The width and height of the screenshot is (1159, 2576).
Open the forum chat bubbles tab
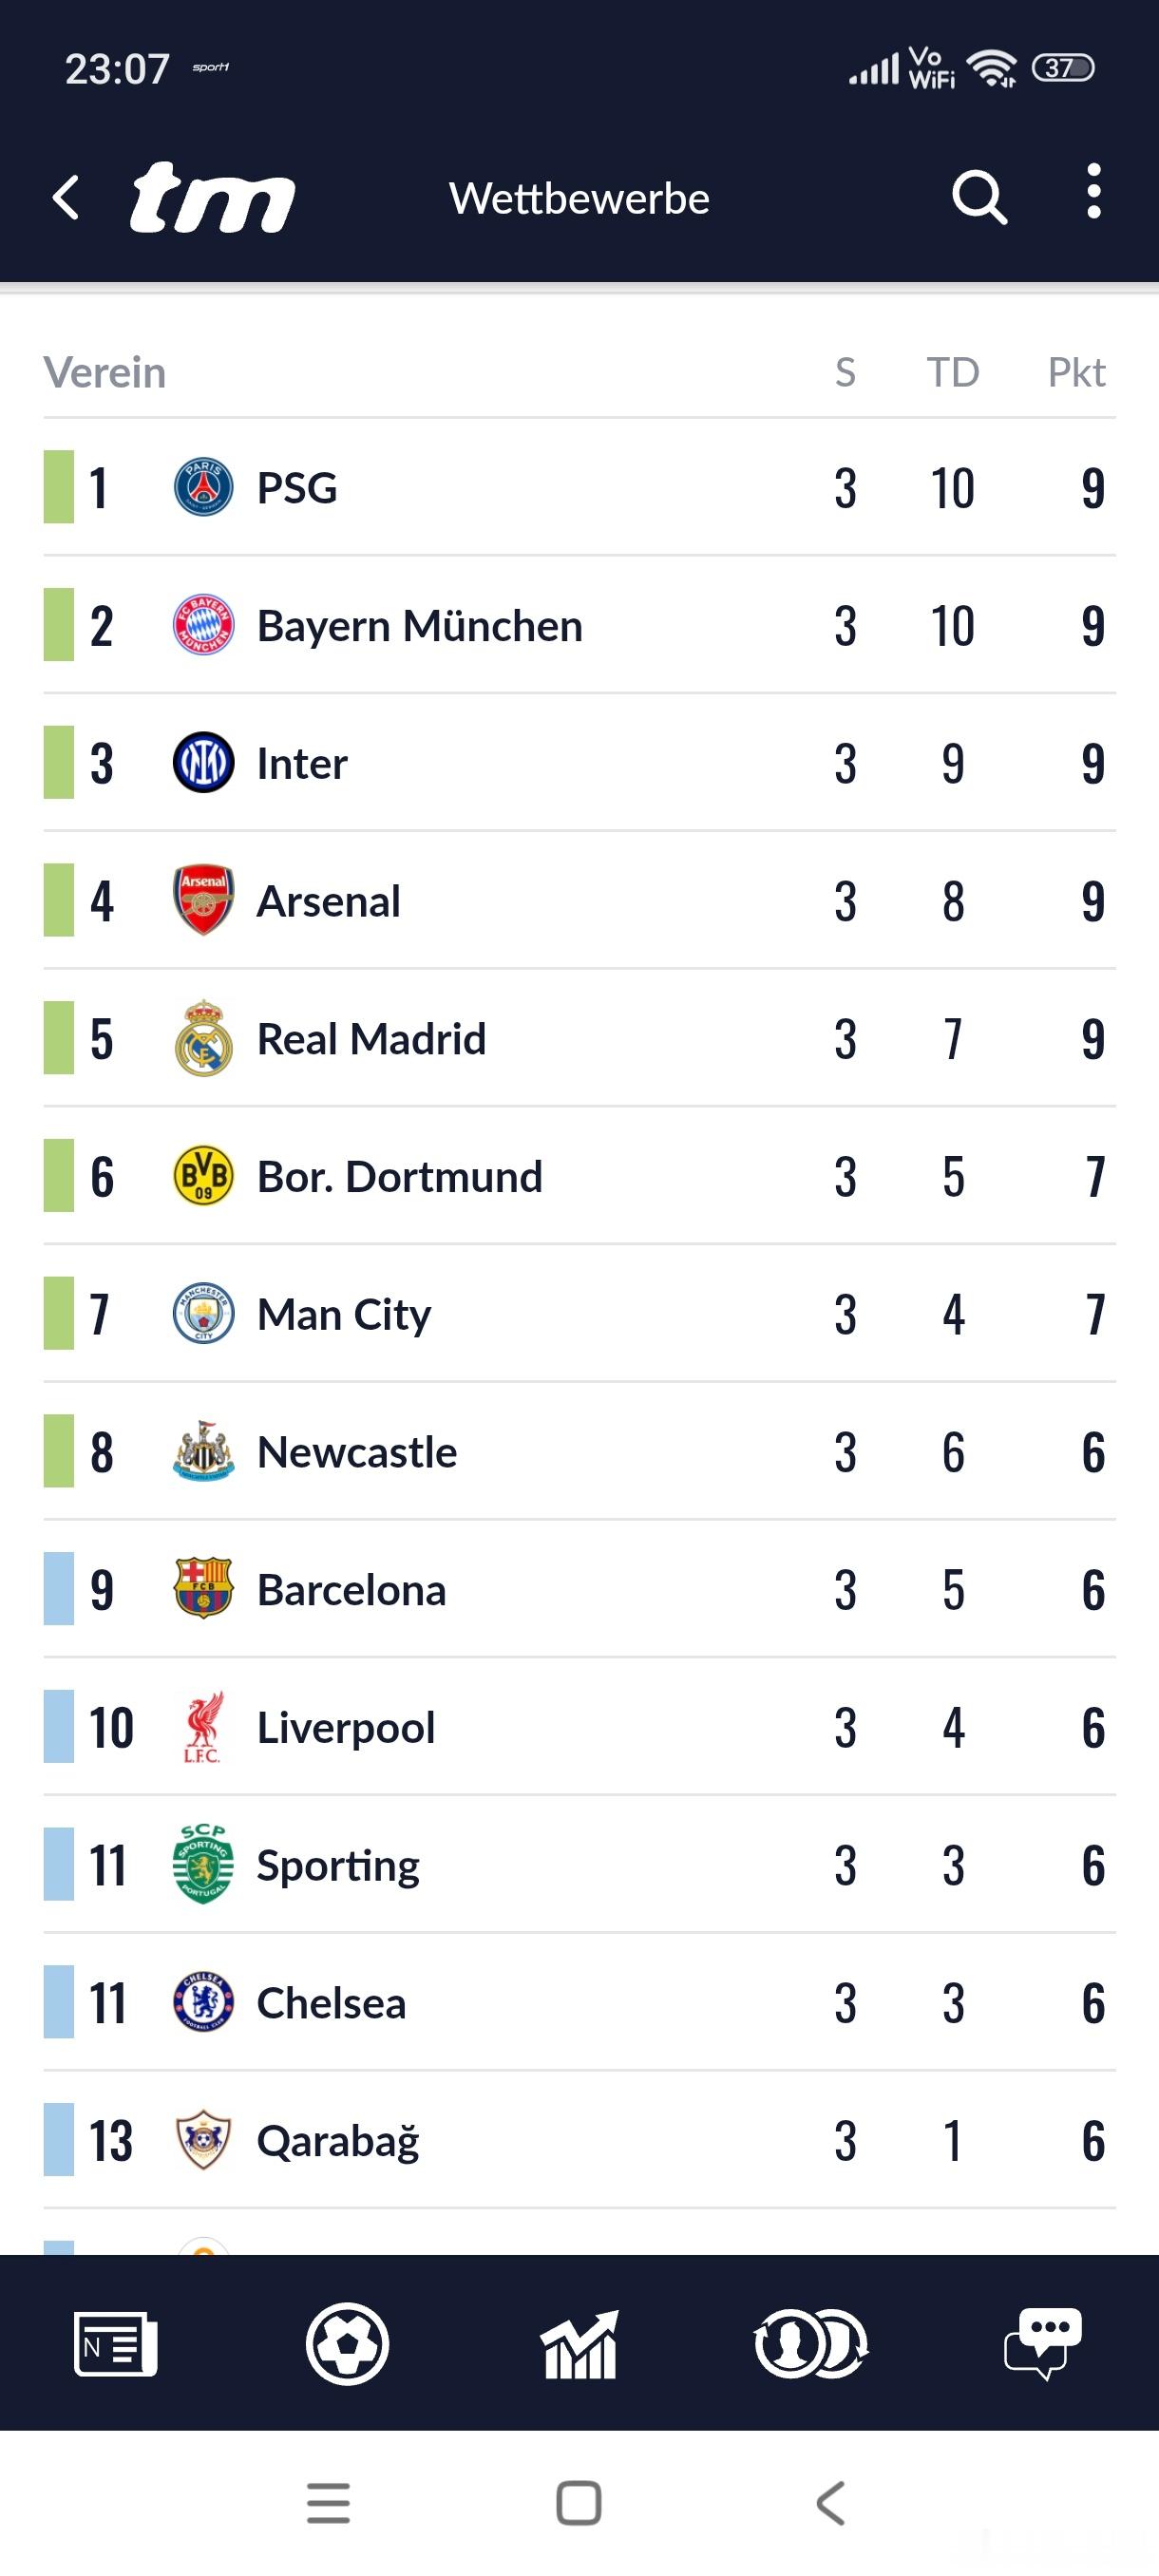pos(1043,2343)
